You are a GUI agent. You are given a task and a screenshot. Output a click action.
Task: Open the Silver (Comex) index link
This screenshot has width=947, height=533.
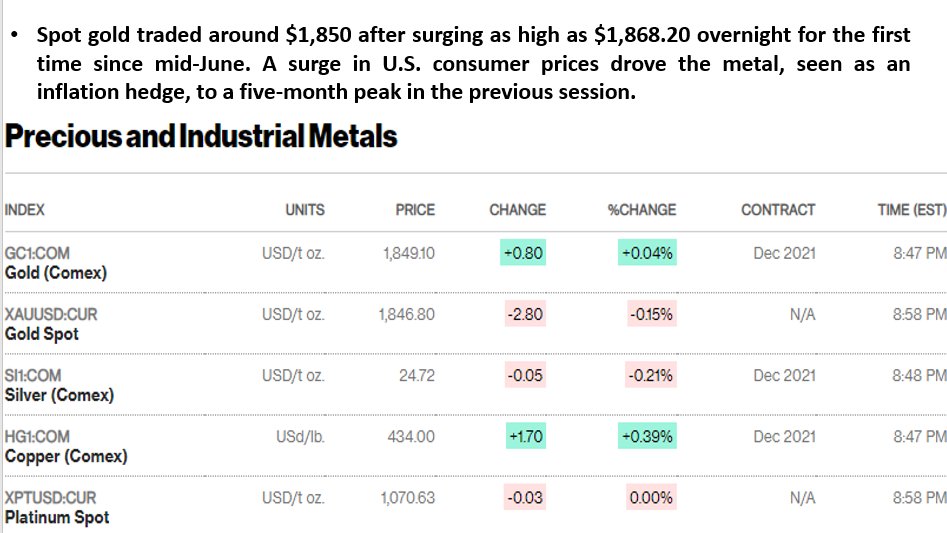[x=59, y=395]
